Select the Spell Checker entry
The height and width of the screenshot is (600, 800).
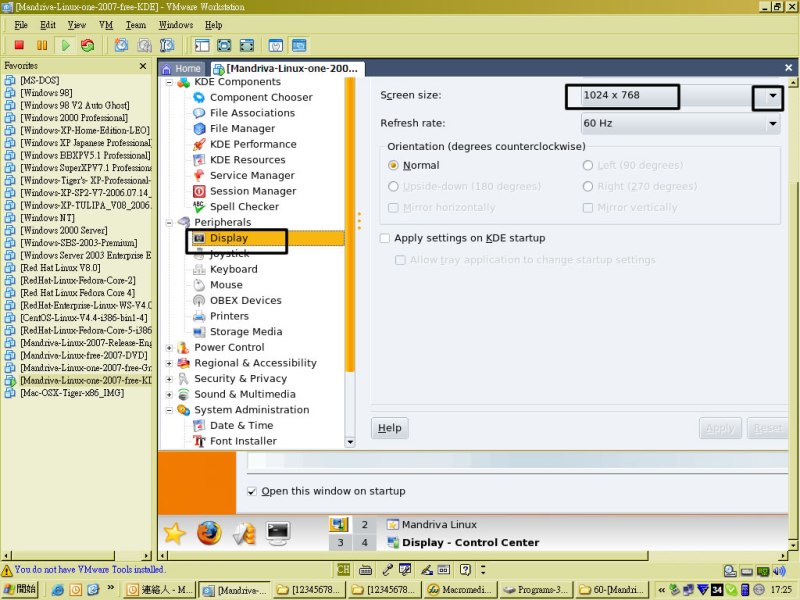[x=244, y=207]
